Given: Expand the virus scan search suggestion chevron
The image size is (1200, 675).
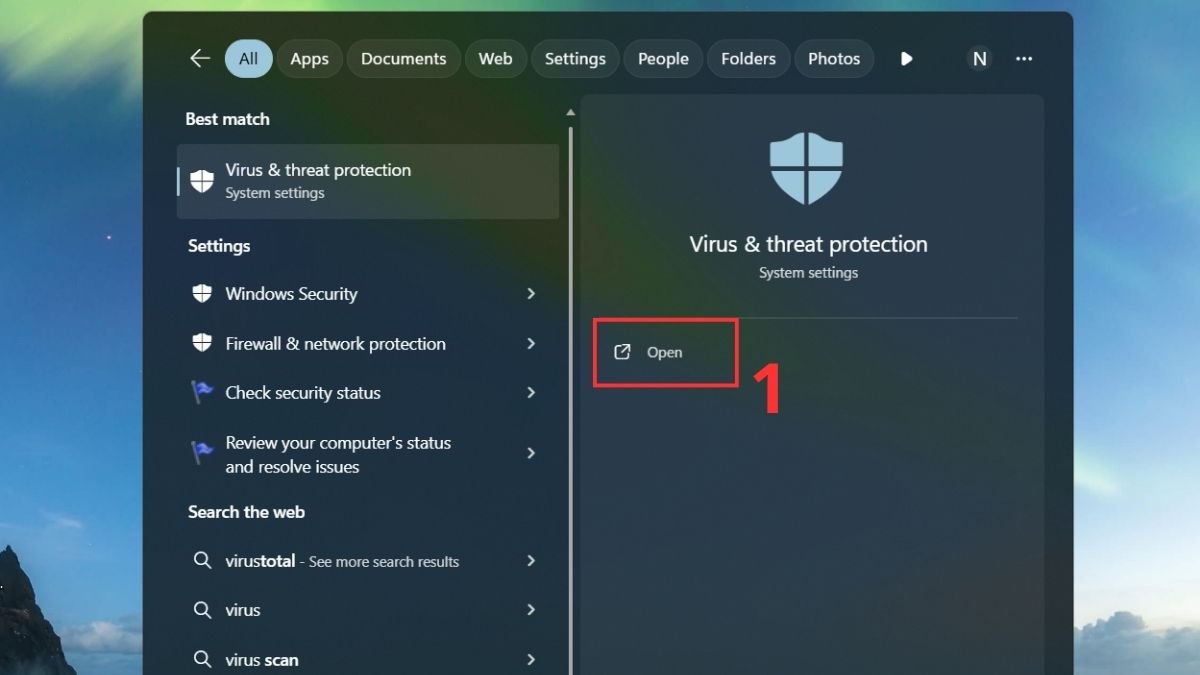Looking at the screenshot, I should point(531,659).
